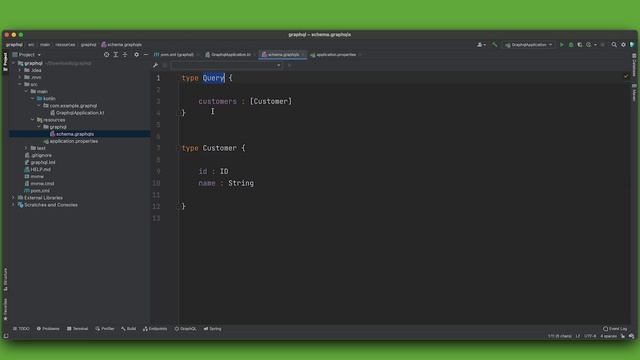640x360 pixels.
Task: Click the resources breadcrumb in navigation bar
Action: (x=65, y=44)
